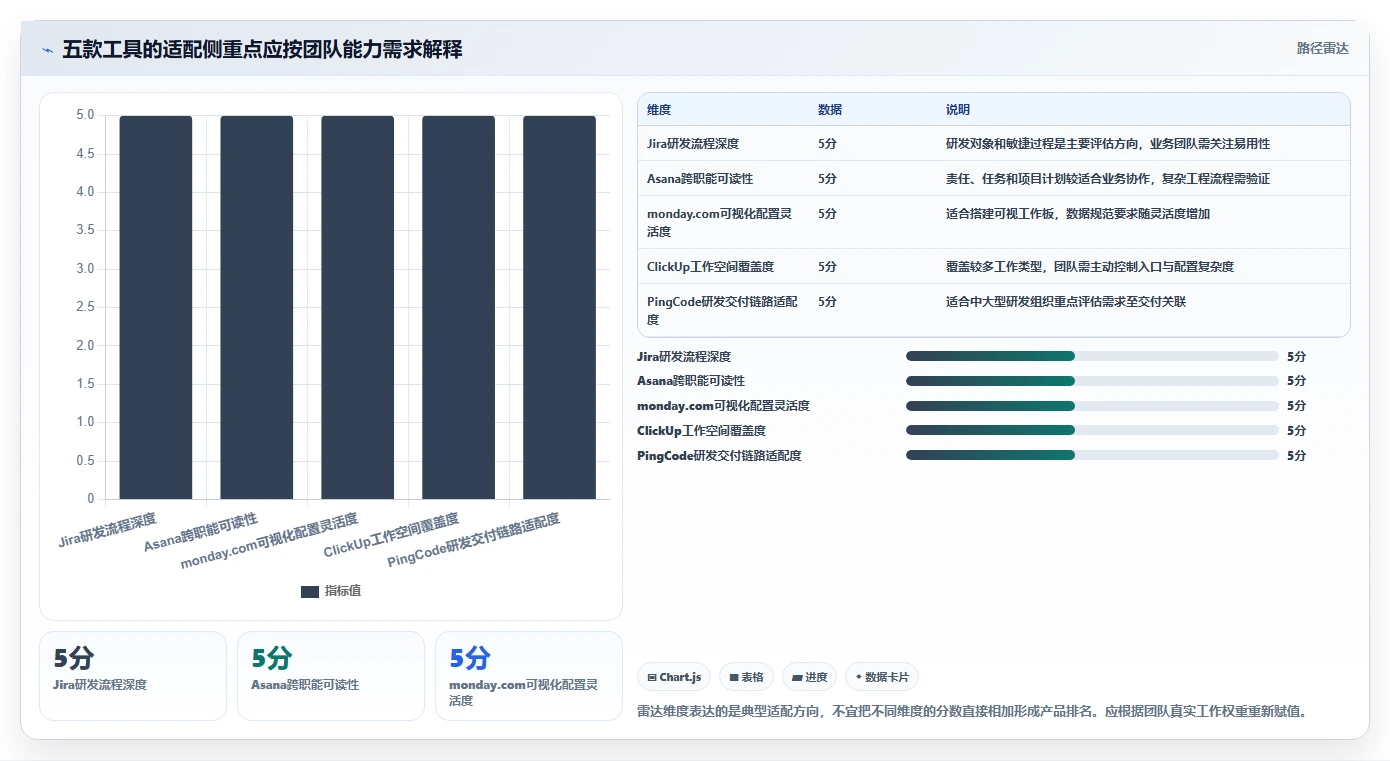1390x761 pixels.
Task: Click the 5.0 y-axis tick value
Action: [85, 115]
